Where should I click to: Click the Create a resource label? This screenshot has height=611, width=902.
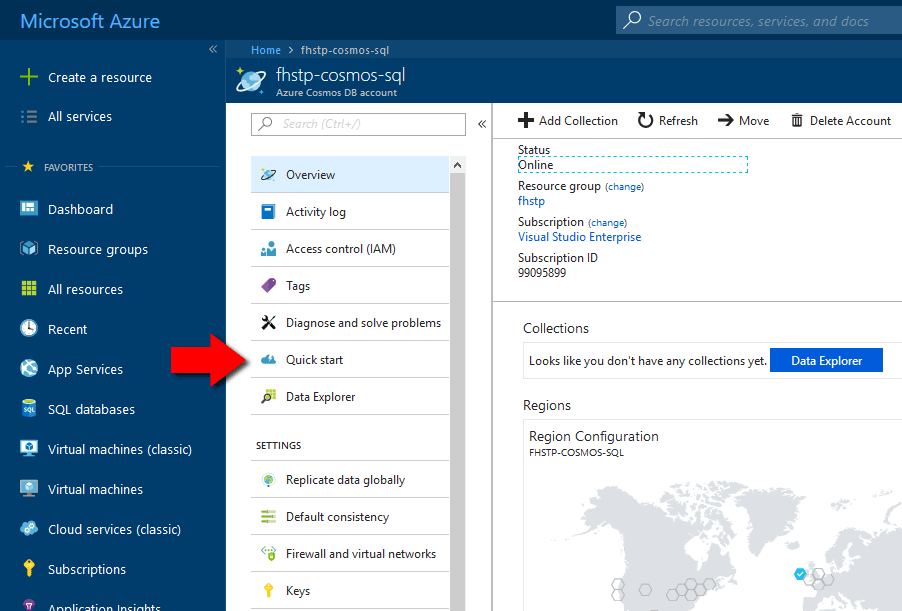pyautogui.click(x=100, y=78)
